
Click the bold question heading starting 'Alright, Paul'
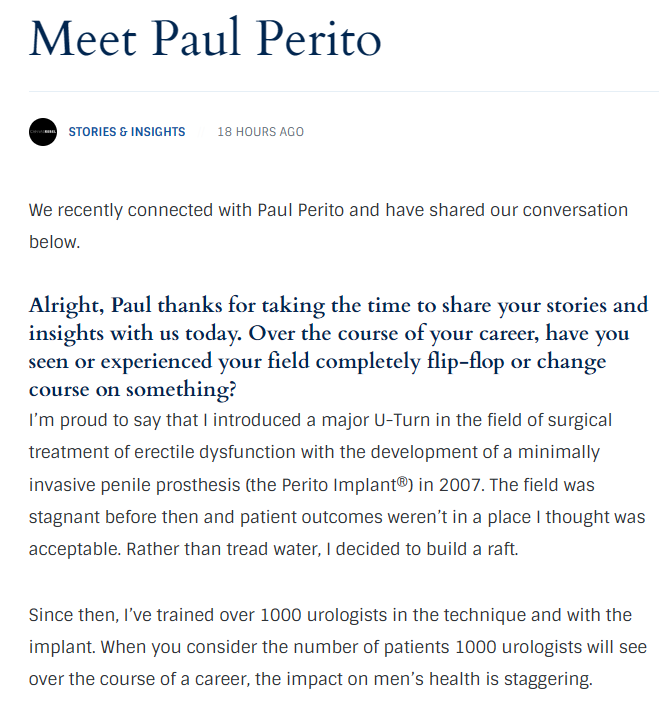click(x=338, y=347)
